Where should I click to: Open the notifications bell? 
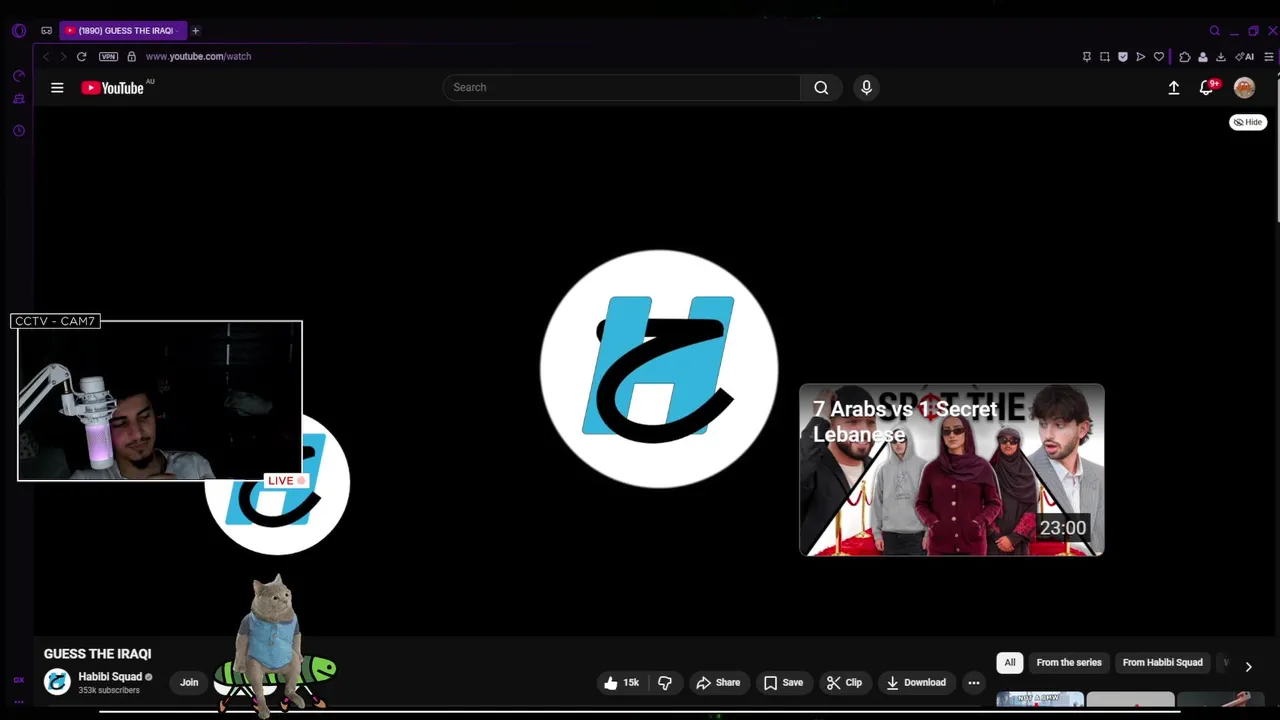click(x=1207, y=88)
